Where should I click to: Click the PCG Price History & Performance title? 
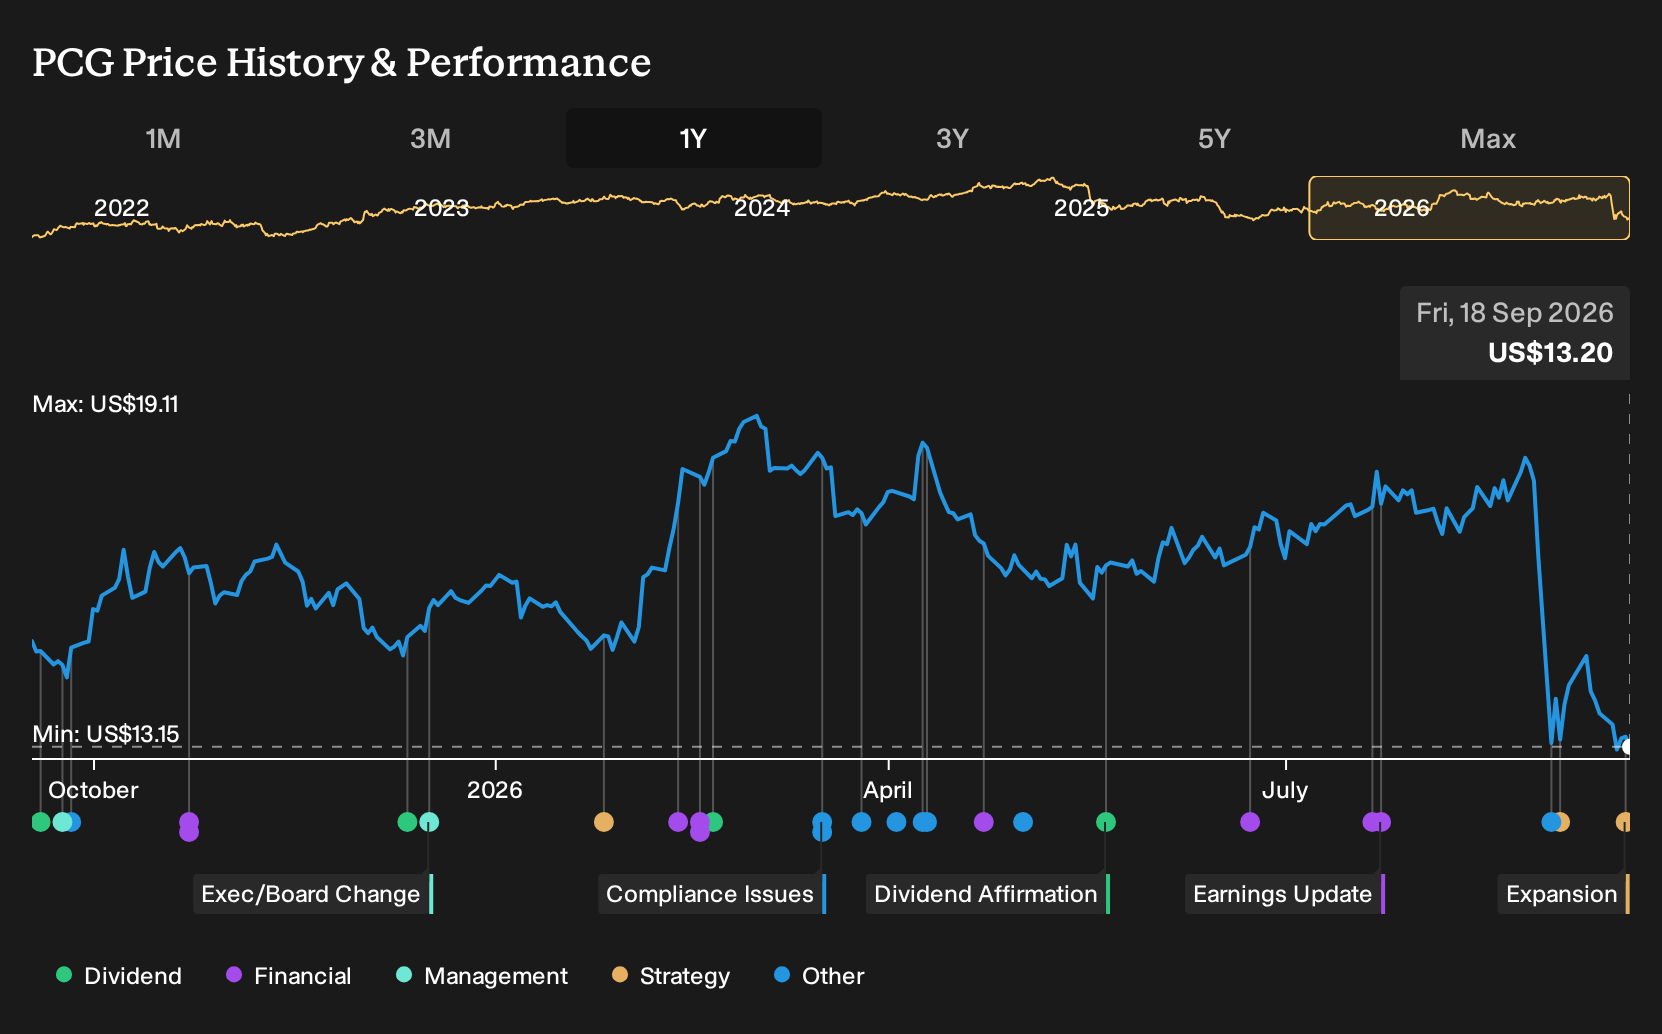(x=342, y=62)
